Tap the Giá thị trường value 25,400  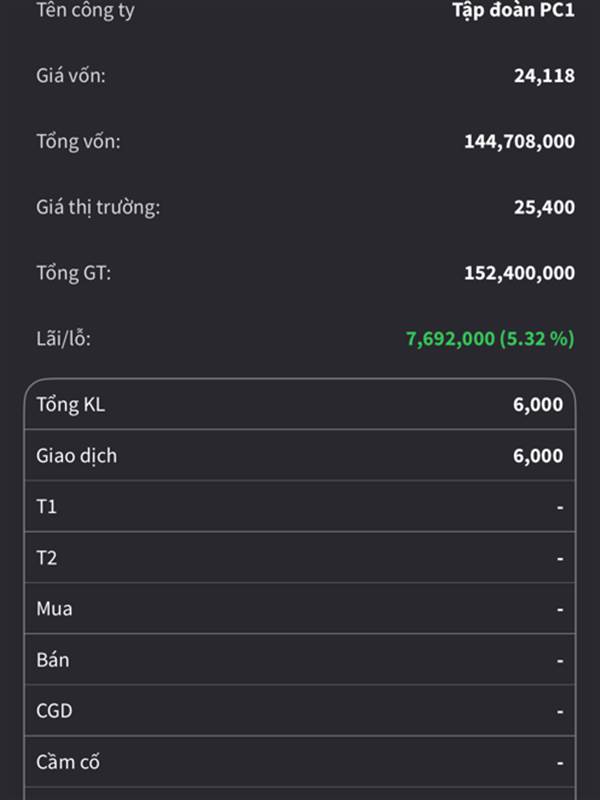544,207
